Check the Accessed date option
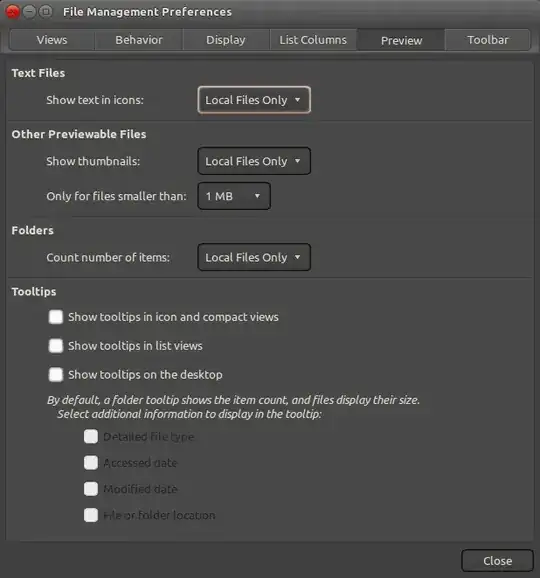The height and width of the screenshot is (578, 540). 91,463
